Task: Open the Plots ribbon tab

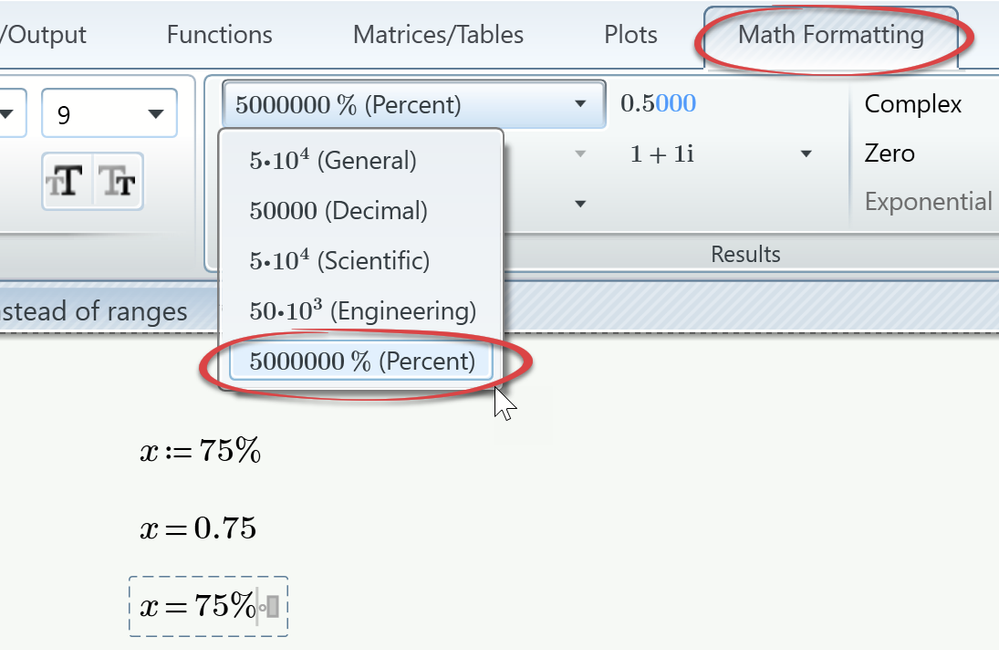Action: click(631, 35)
